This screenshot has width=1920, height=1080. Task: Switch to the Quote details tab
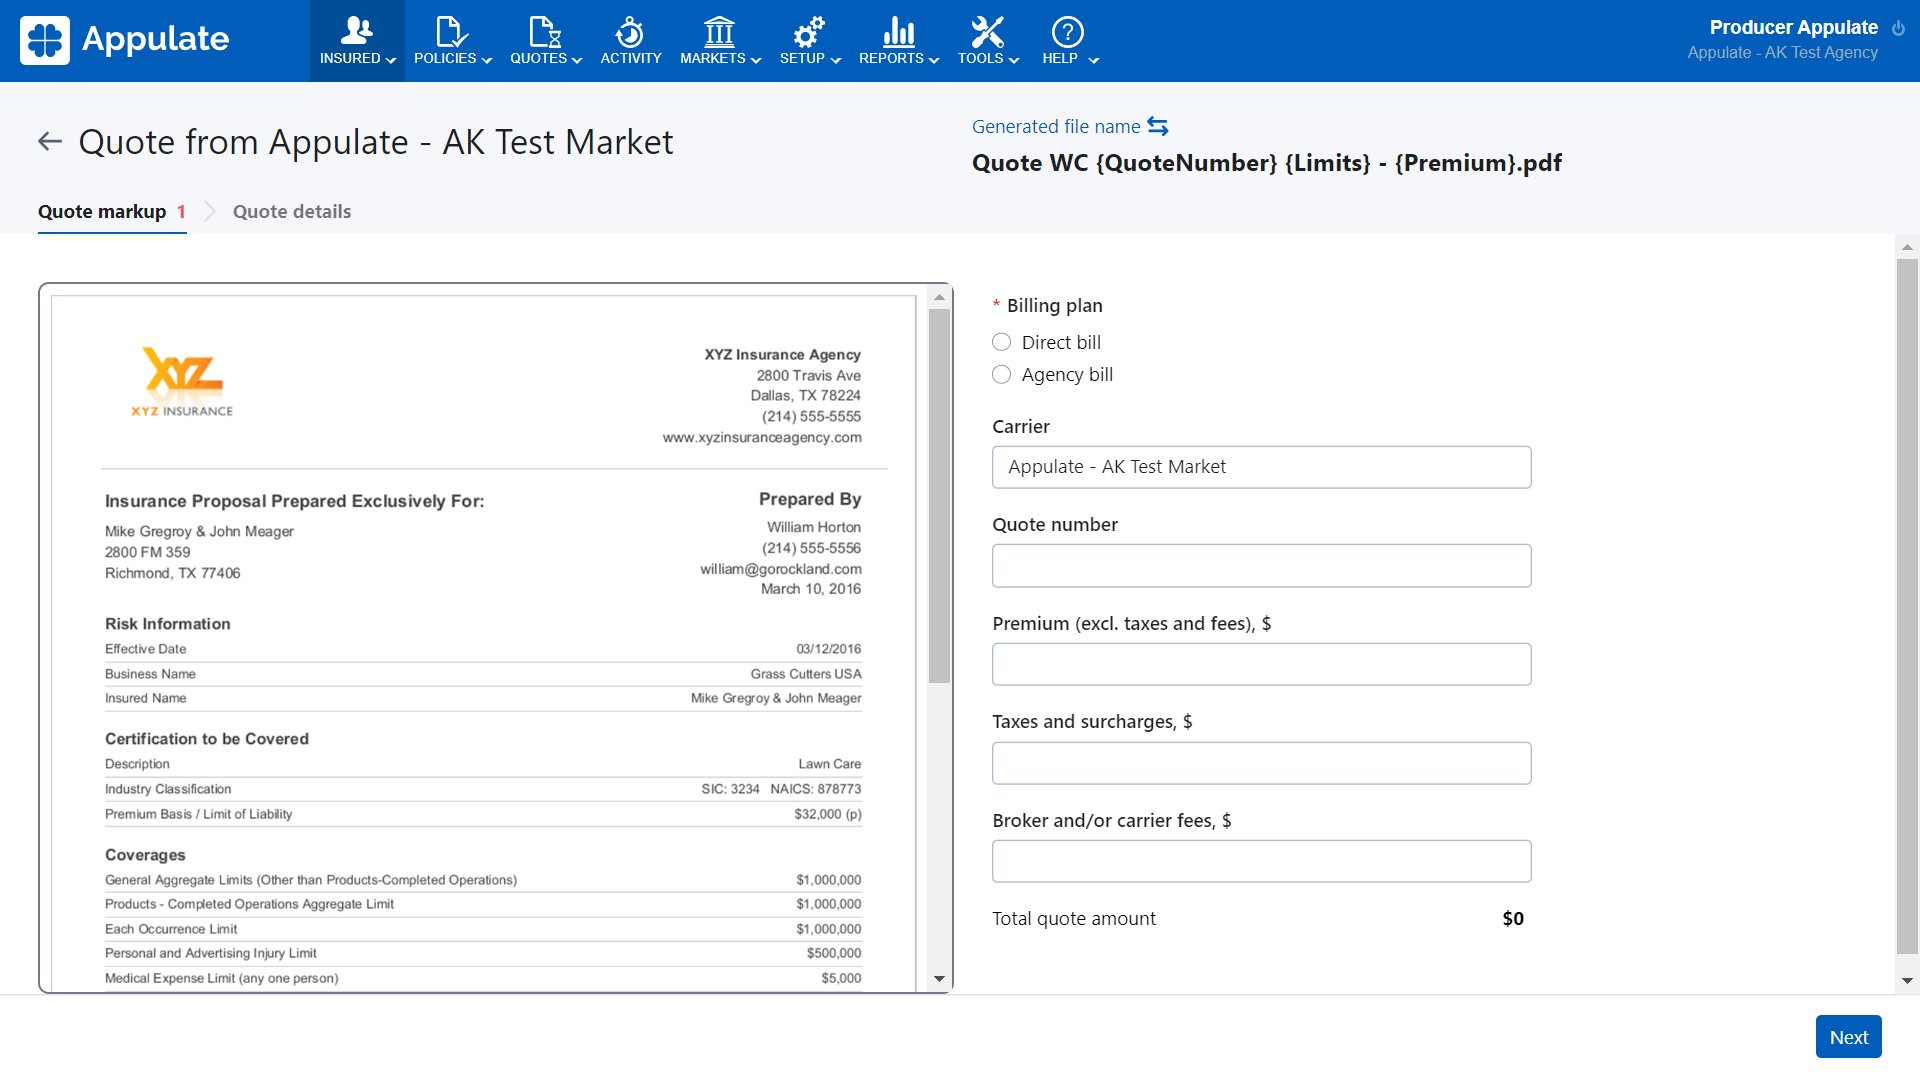click(x=292, y=211)
